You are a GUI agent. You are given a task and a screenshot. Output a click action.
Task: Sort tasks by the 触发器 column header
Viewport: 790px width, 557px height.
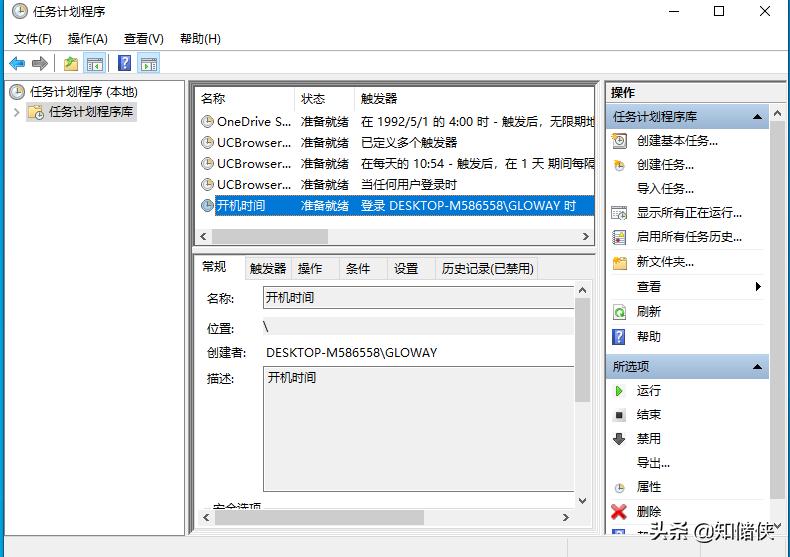tap(475, 99)
